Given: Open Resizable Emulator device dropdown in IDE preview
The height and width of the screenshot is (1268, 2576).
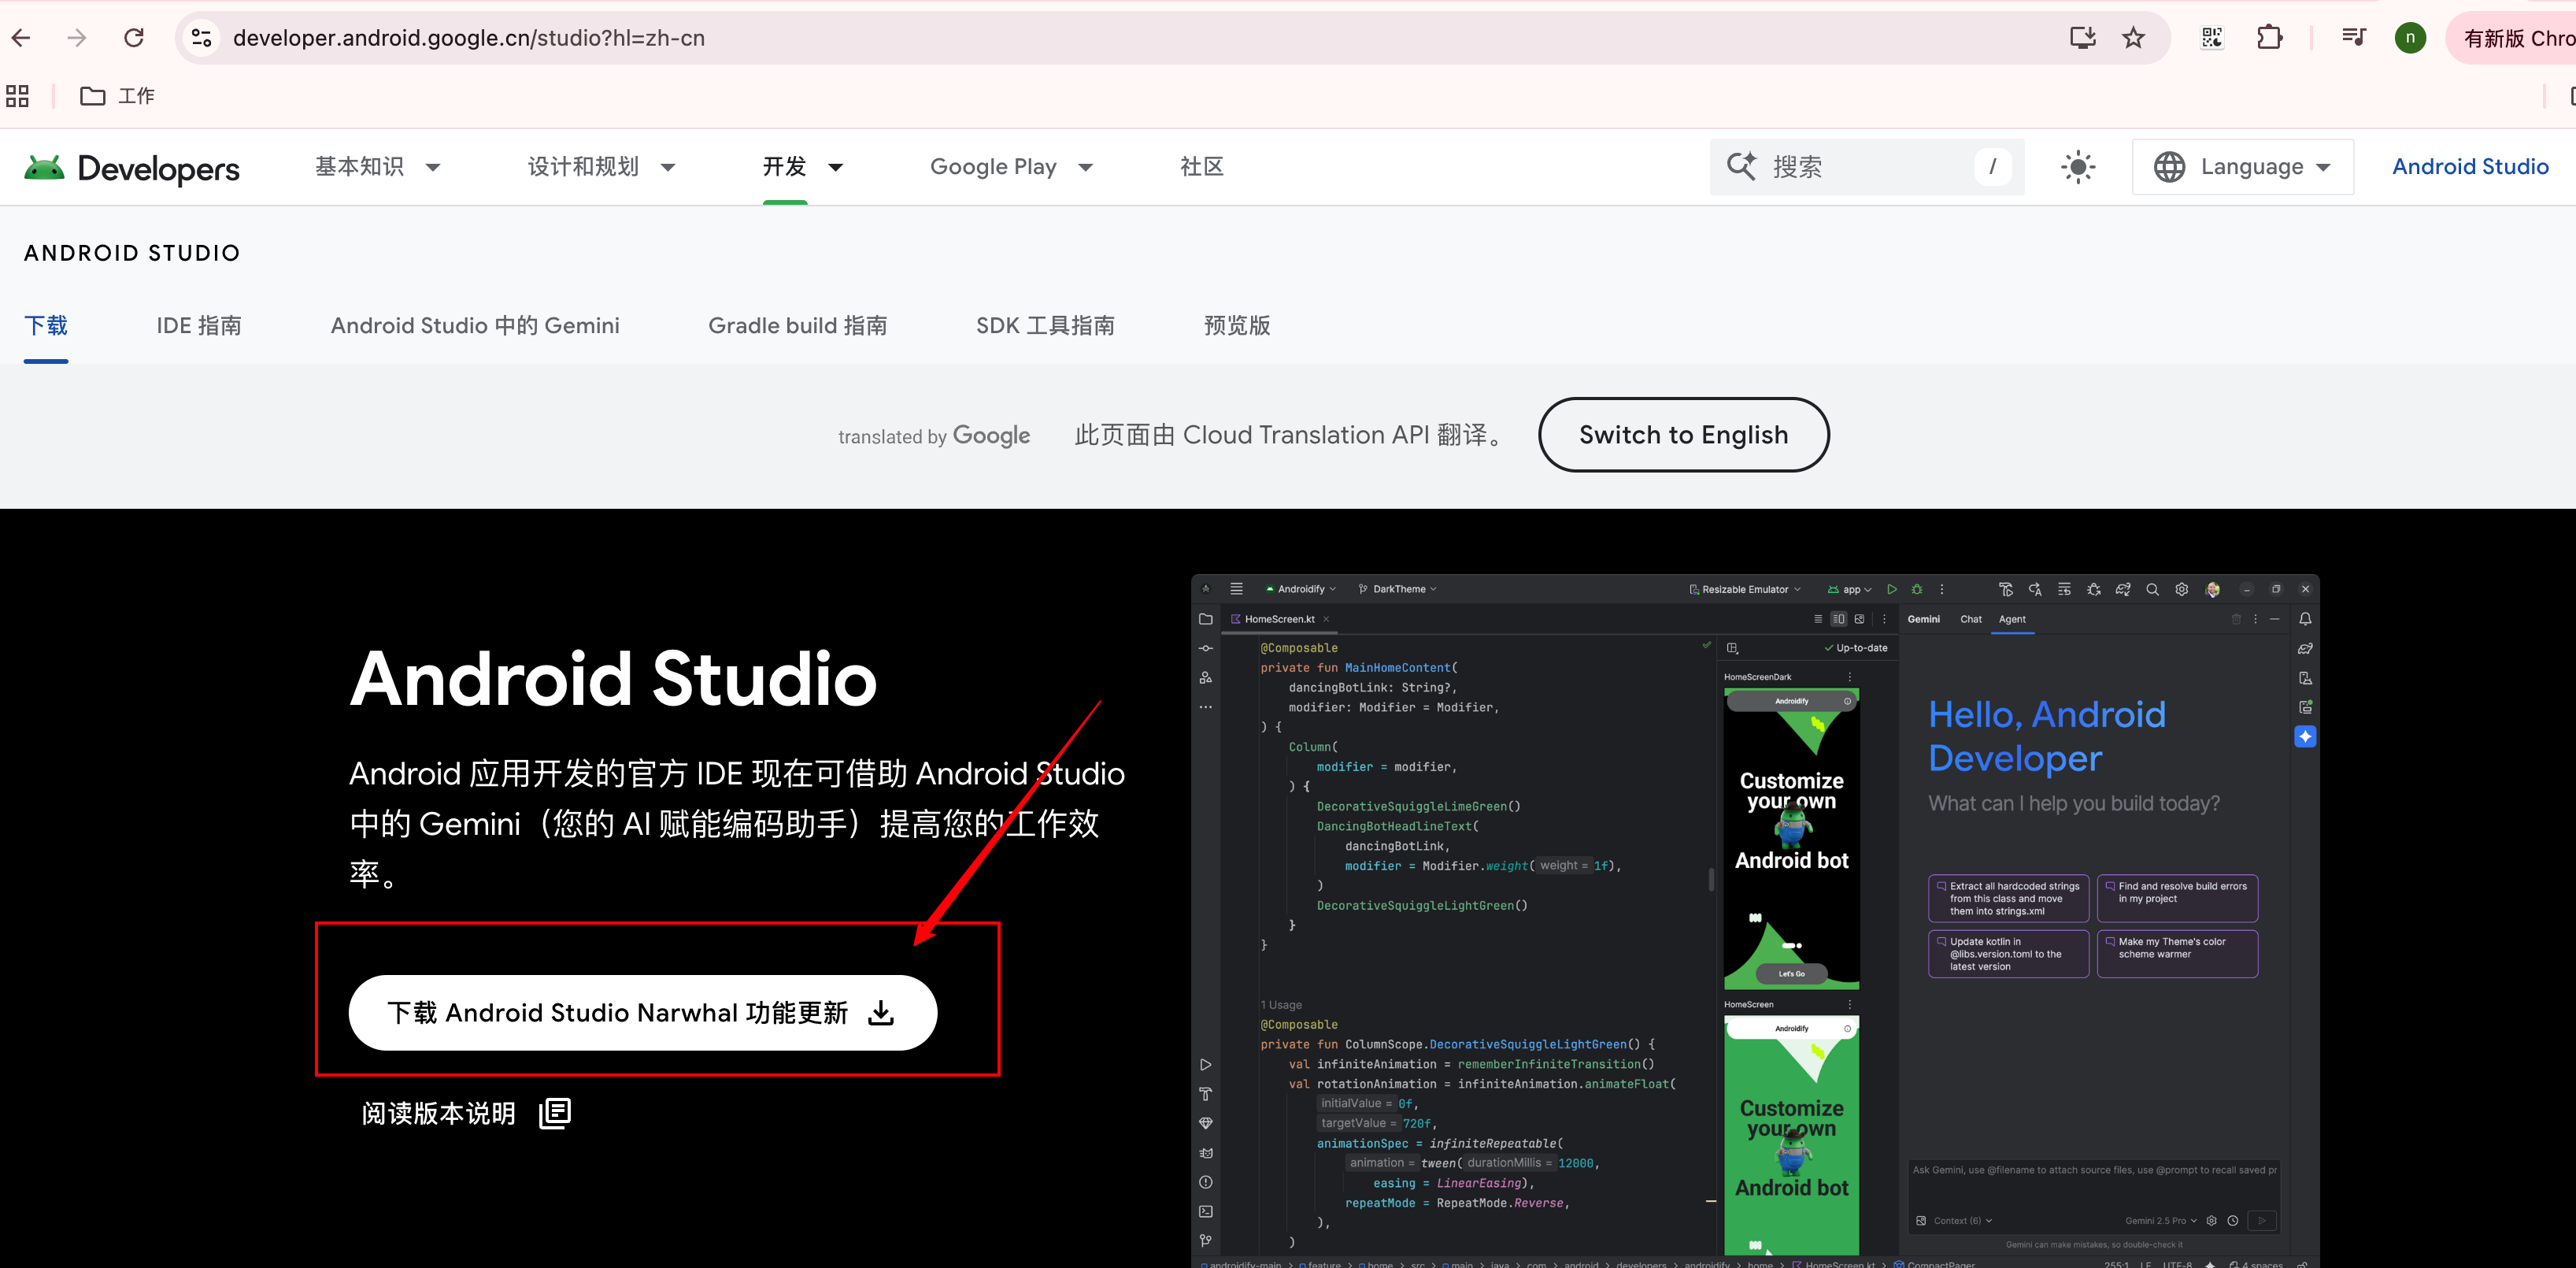Looking at the screenshot, I should (1745, 590).
